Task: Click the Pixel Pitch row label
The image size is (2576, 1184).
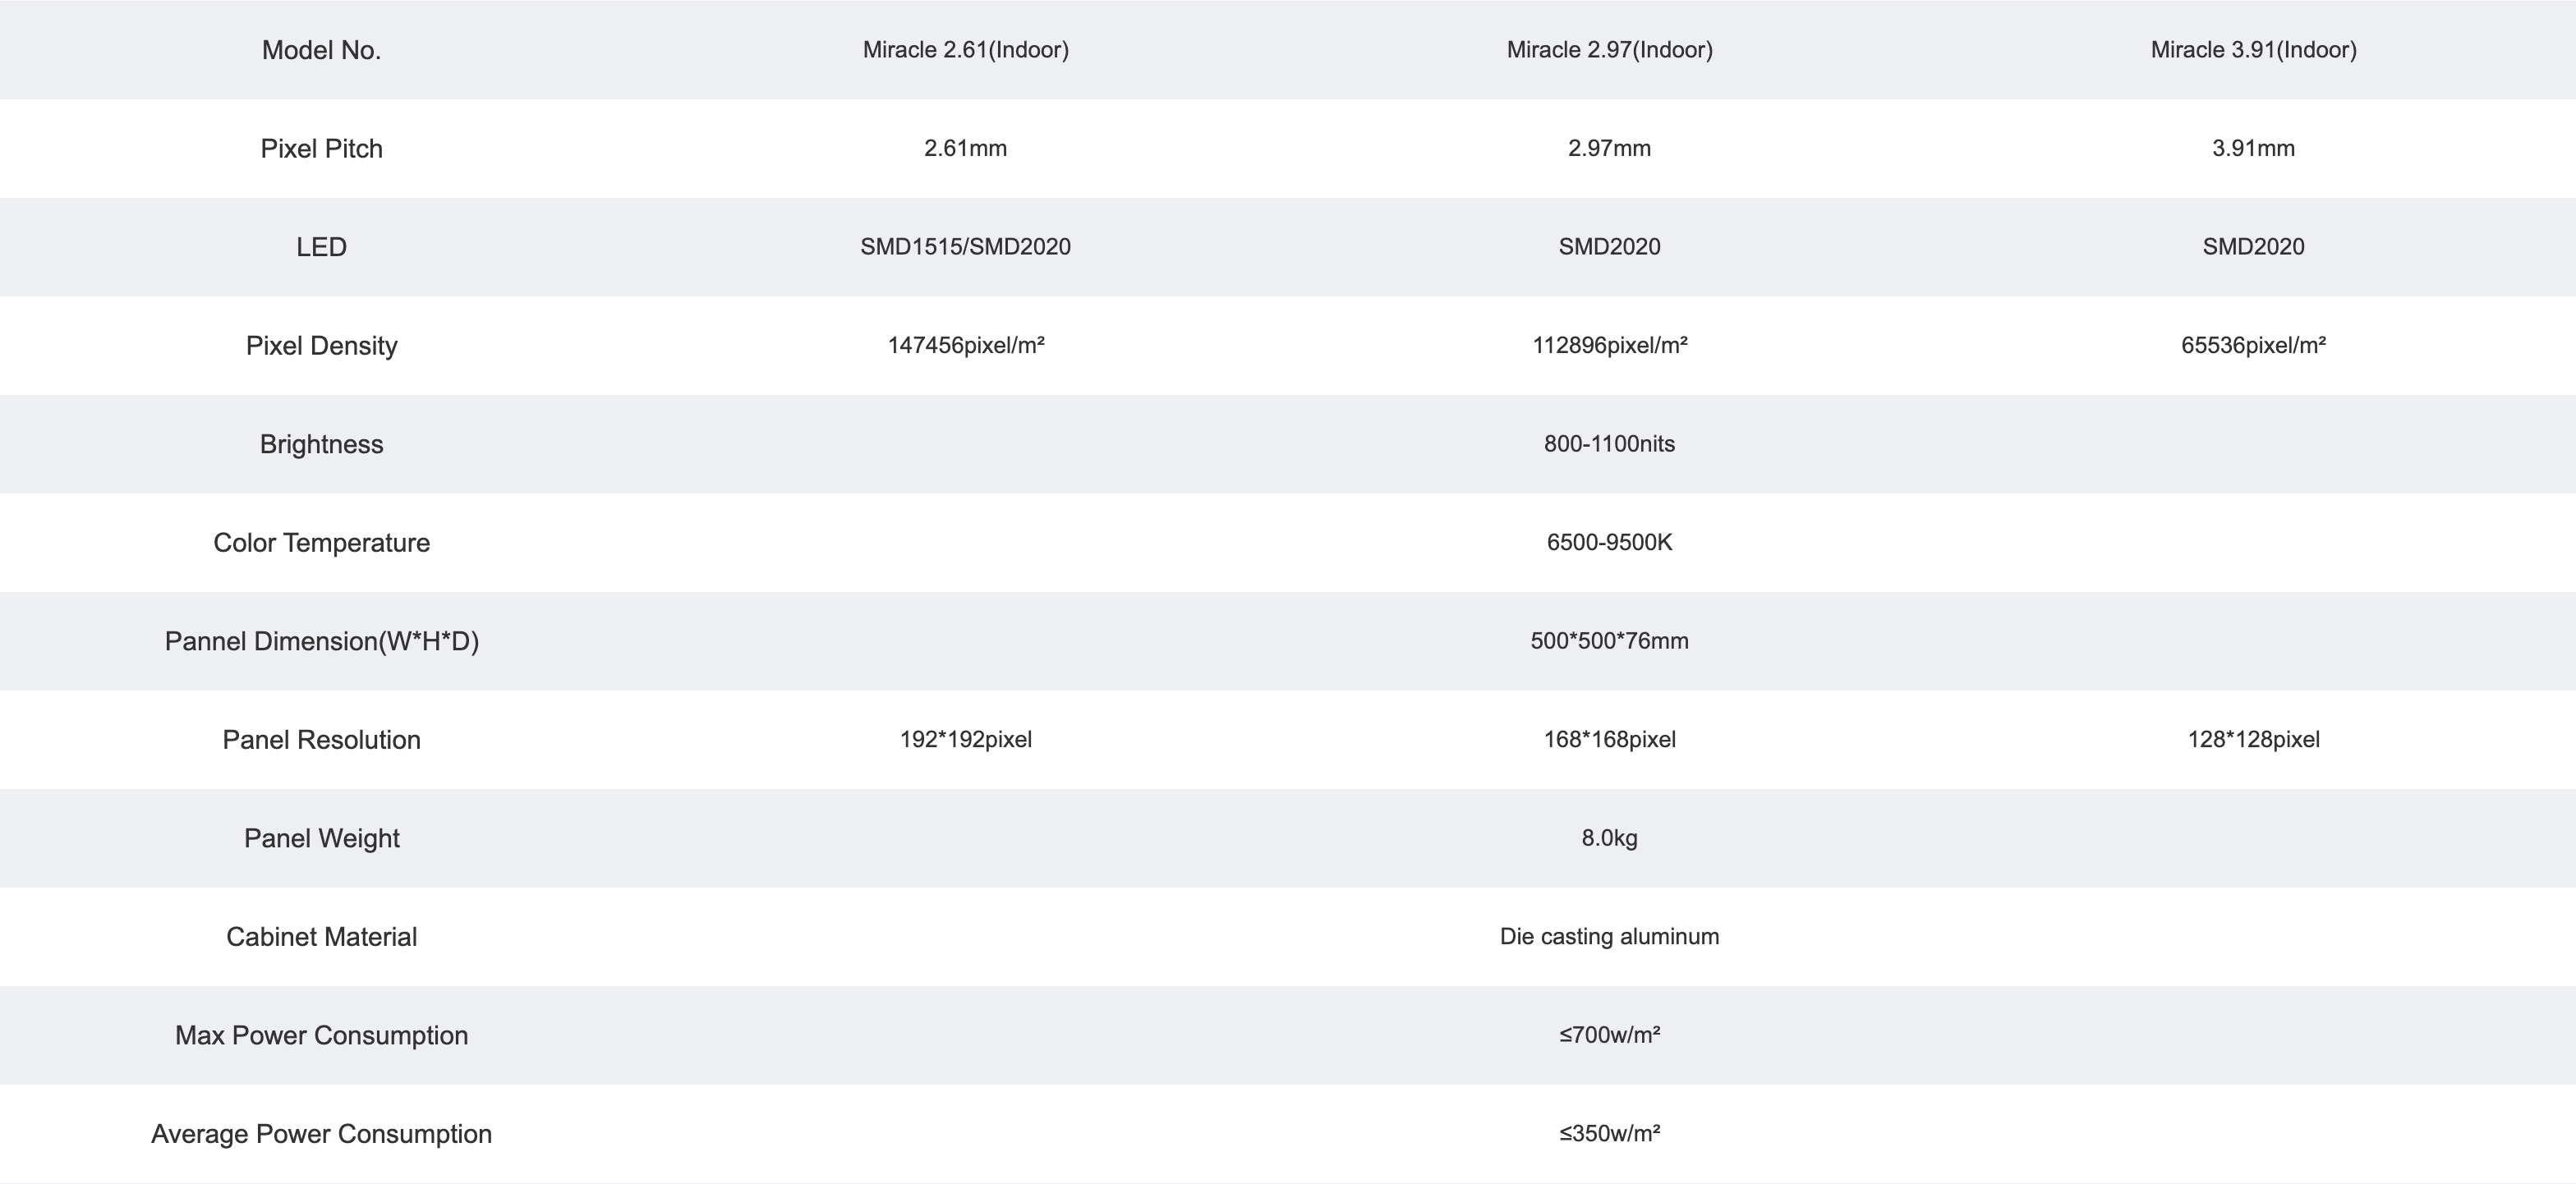Action: click(x=321, y=148)
